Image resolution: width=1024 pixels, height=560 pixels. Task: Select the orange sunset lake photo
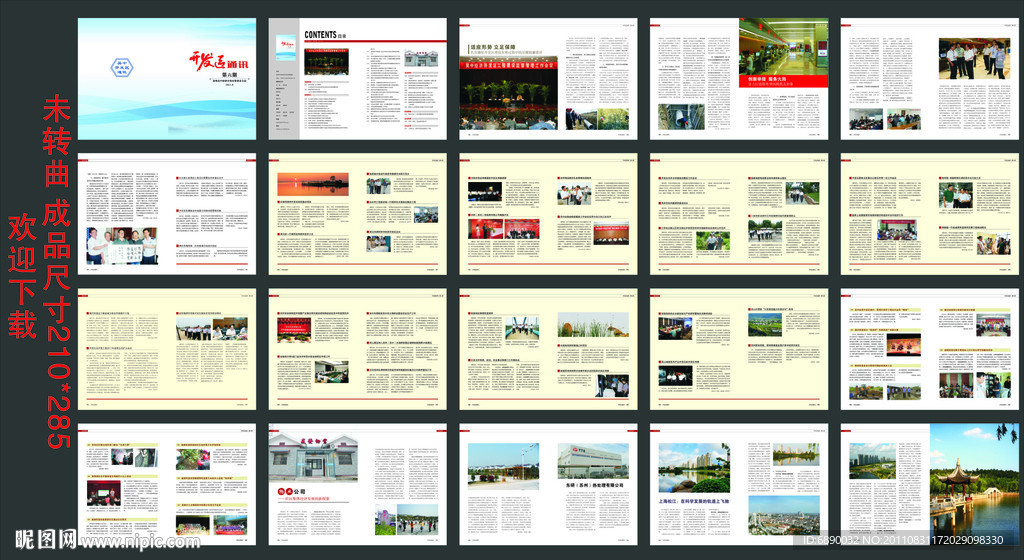313,185
